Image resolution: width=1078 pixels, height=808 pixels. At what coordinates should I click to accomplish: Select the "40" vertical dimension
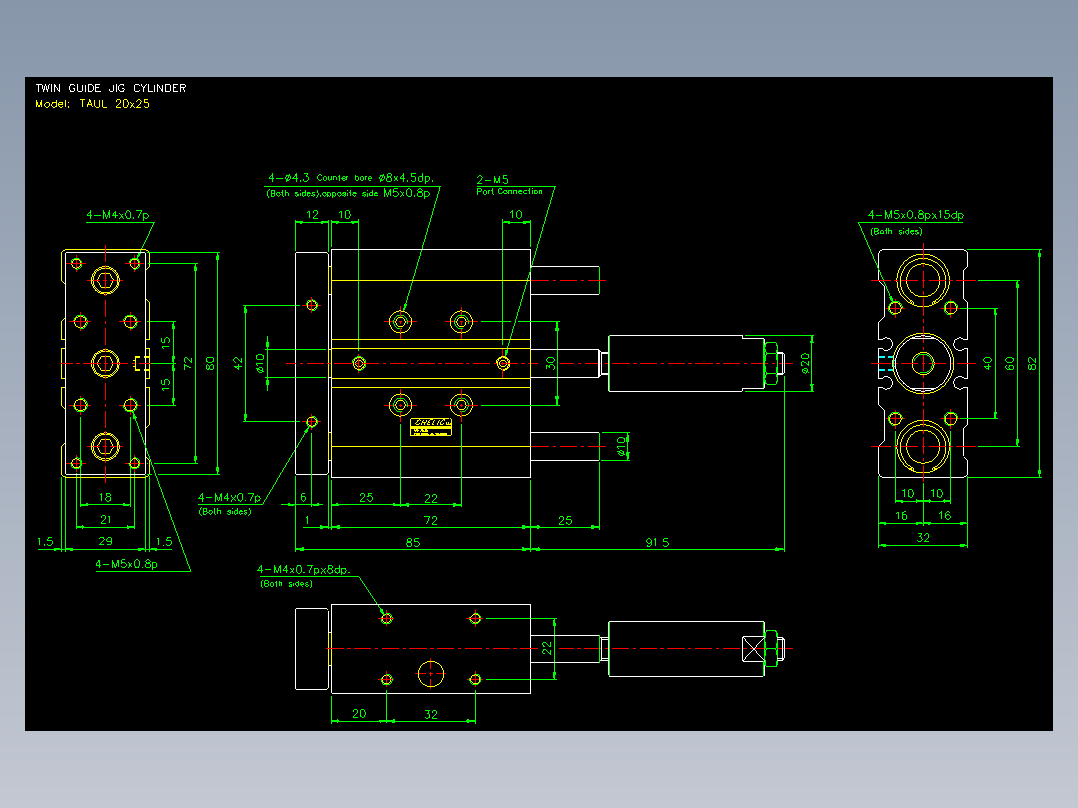[x=987, y=363]
